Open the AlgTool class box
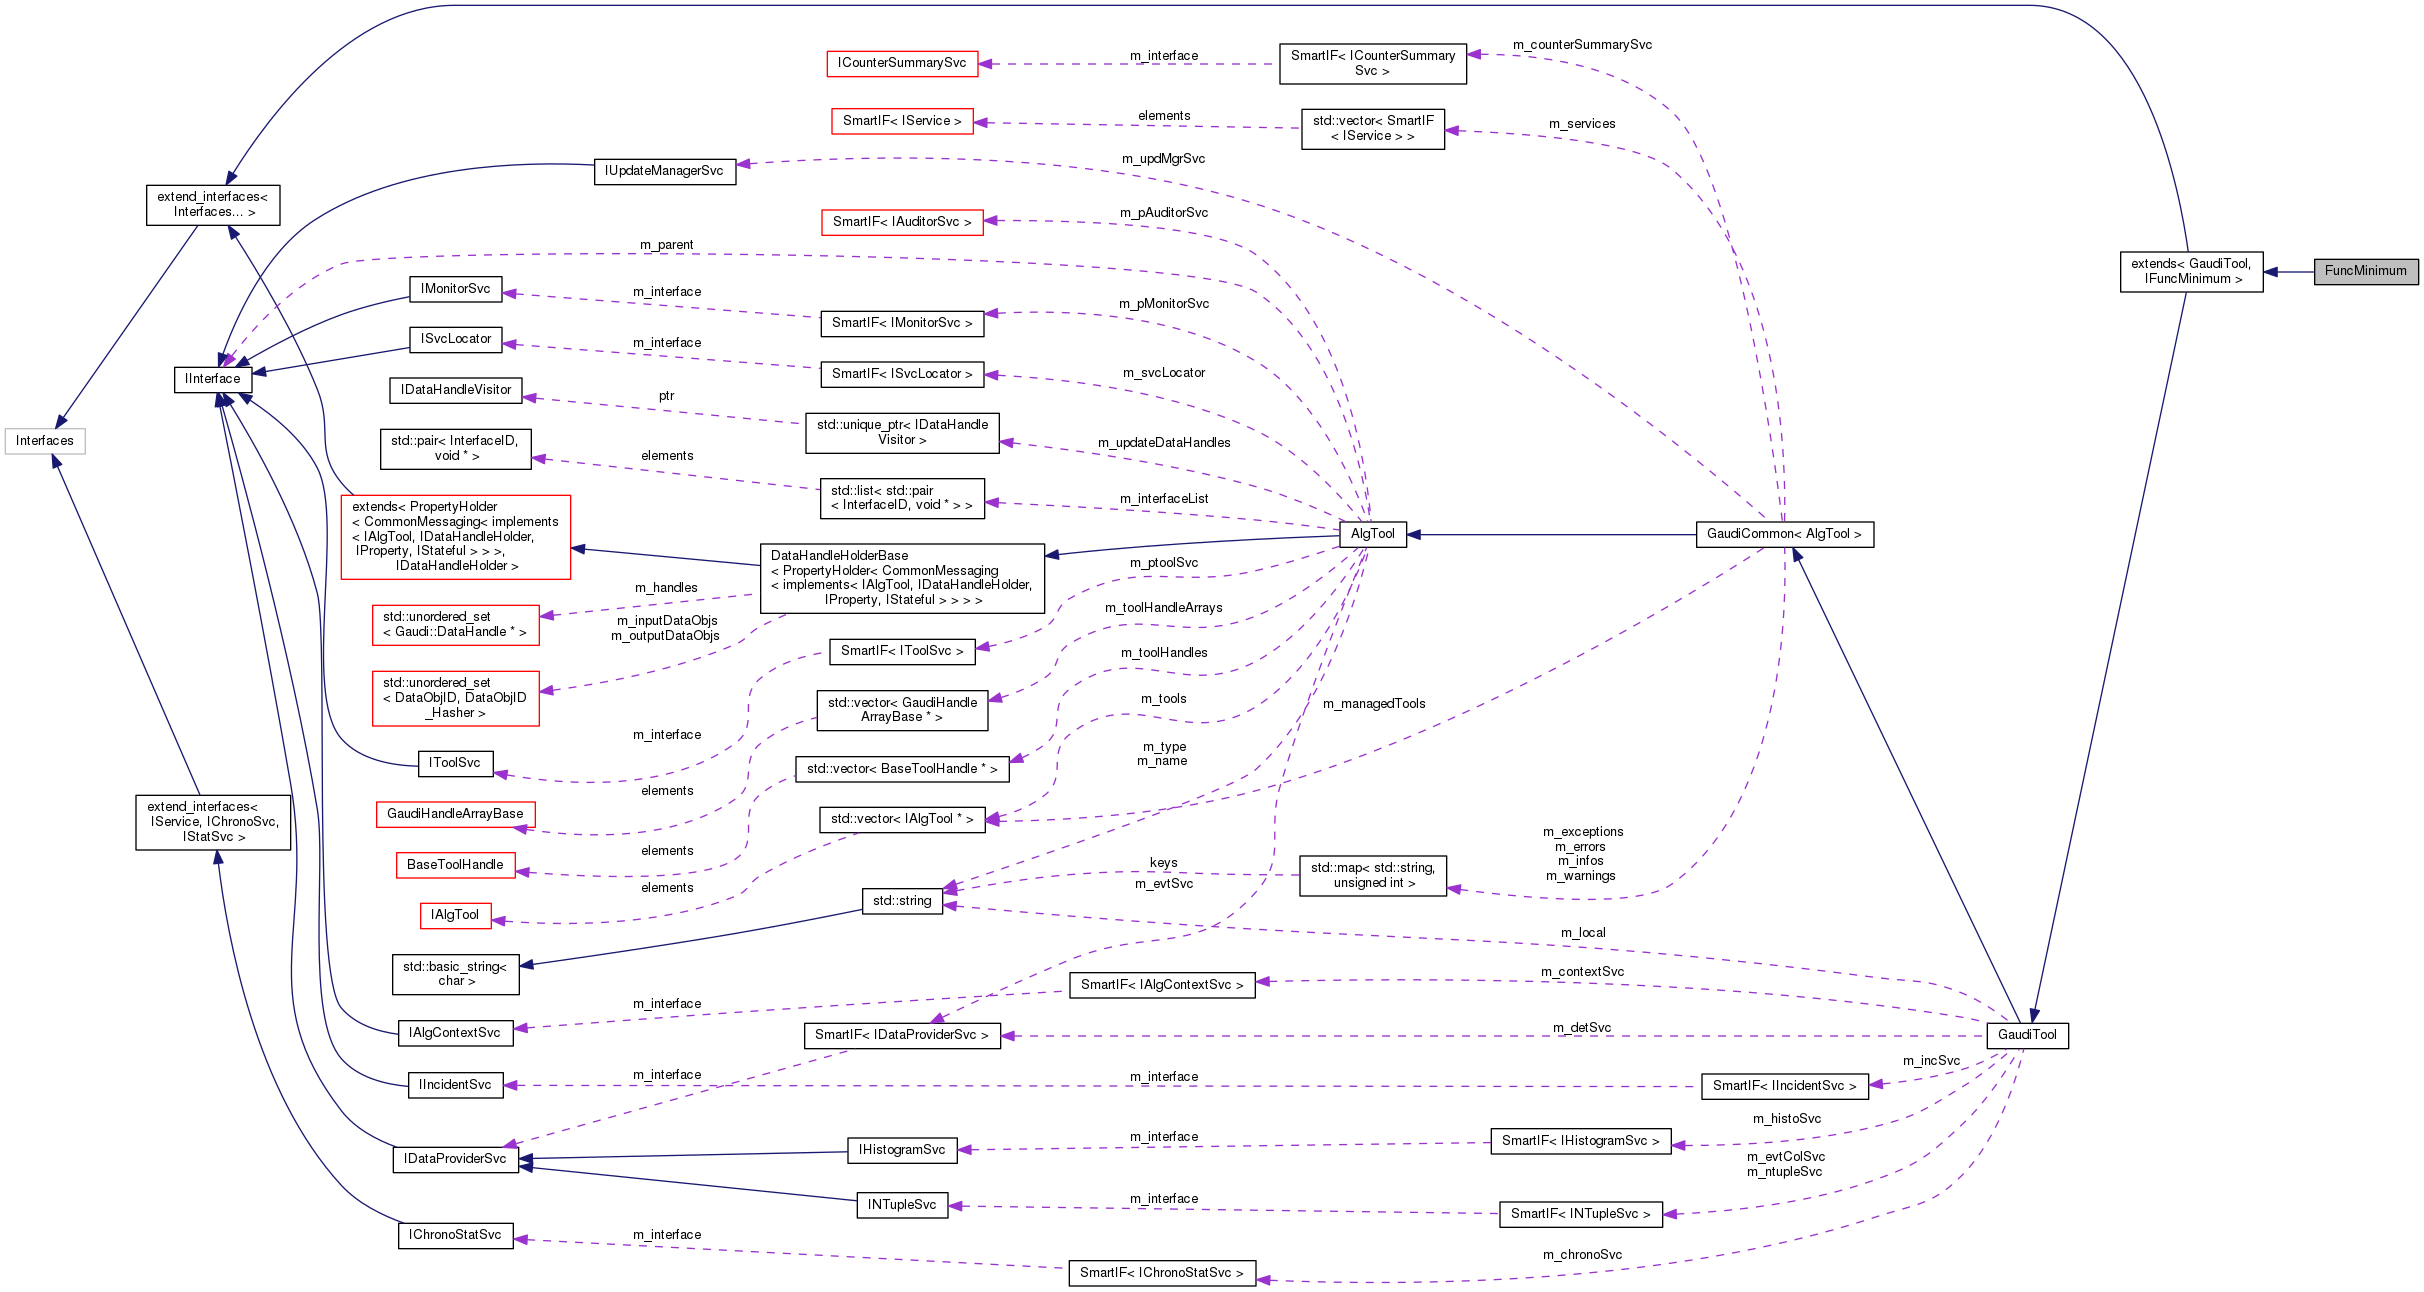The width and height of the screenshot is (2424, 1292). point(1375,535)
